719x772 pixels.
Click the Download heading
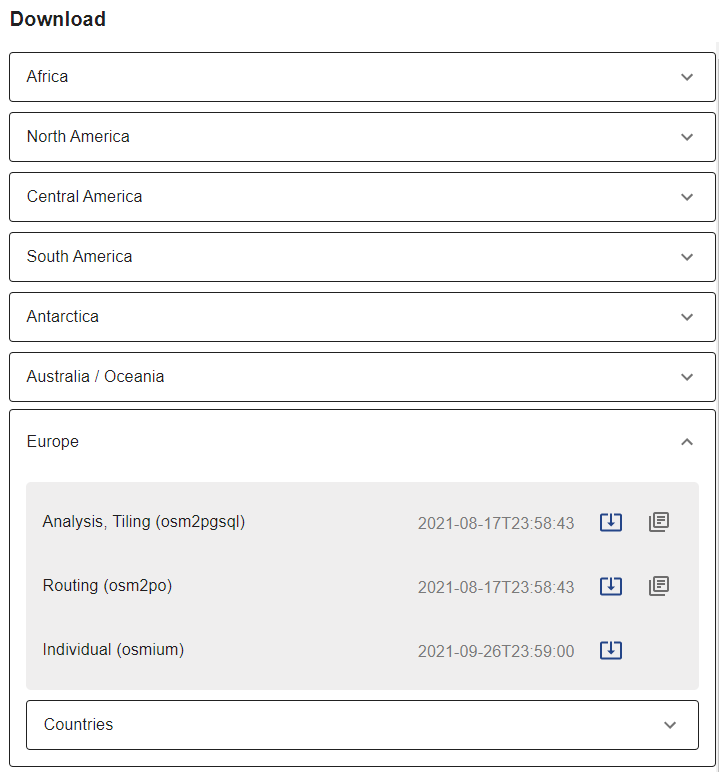(58, 19)
